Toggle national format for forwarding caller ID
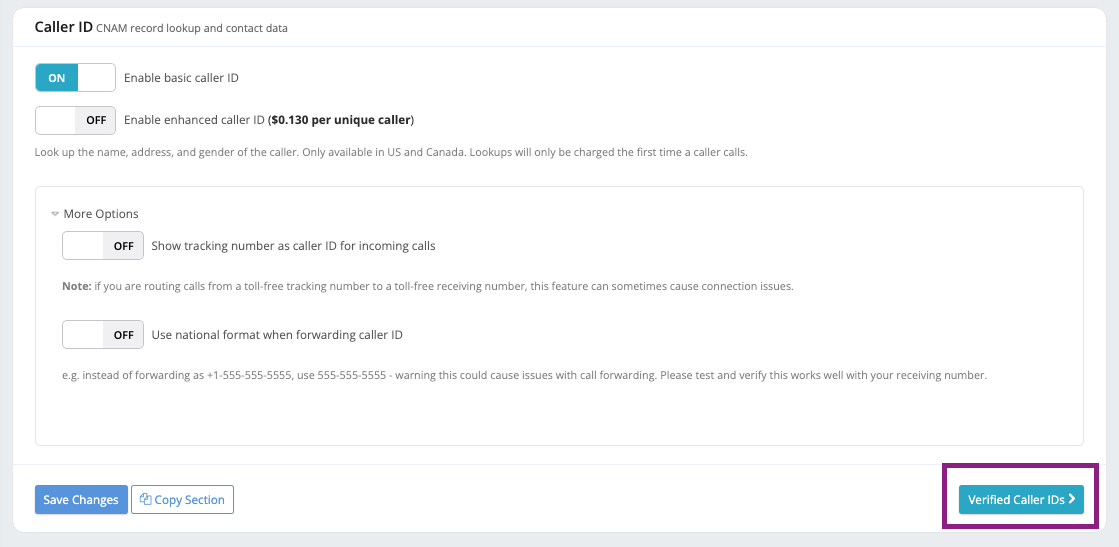1119x547 pixels. pyautogui.click(x=103, y=334)
